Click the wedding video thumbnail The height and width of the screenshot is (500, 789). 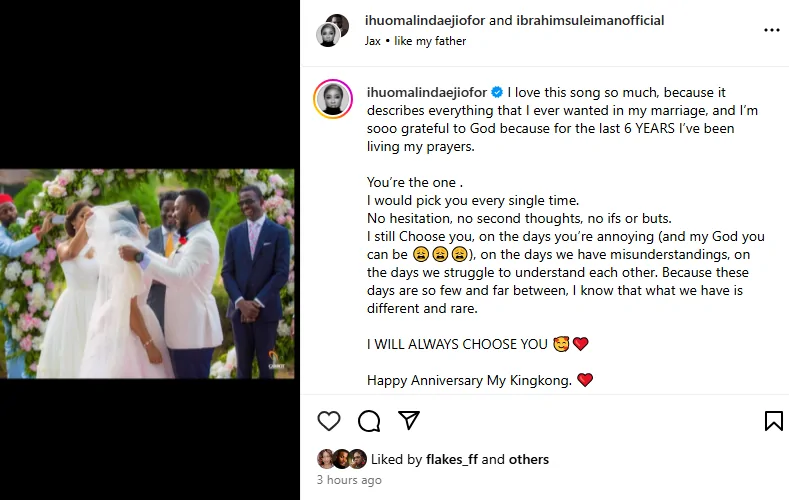147,274
